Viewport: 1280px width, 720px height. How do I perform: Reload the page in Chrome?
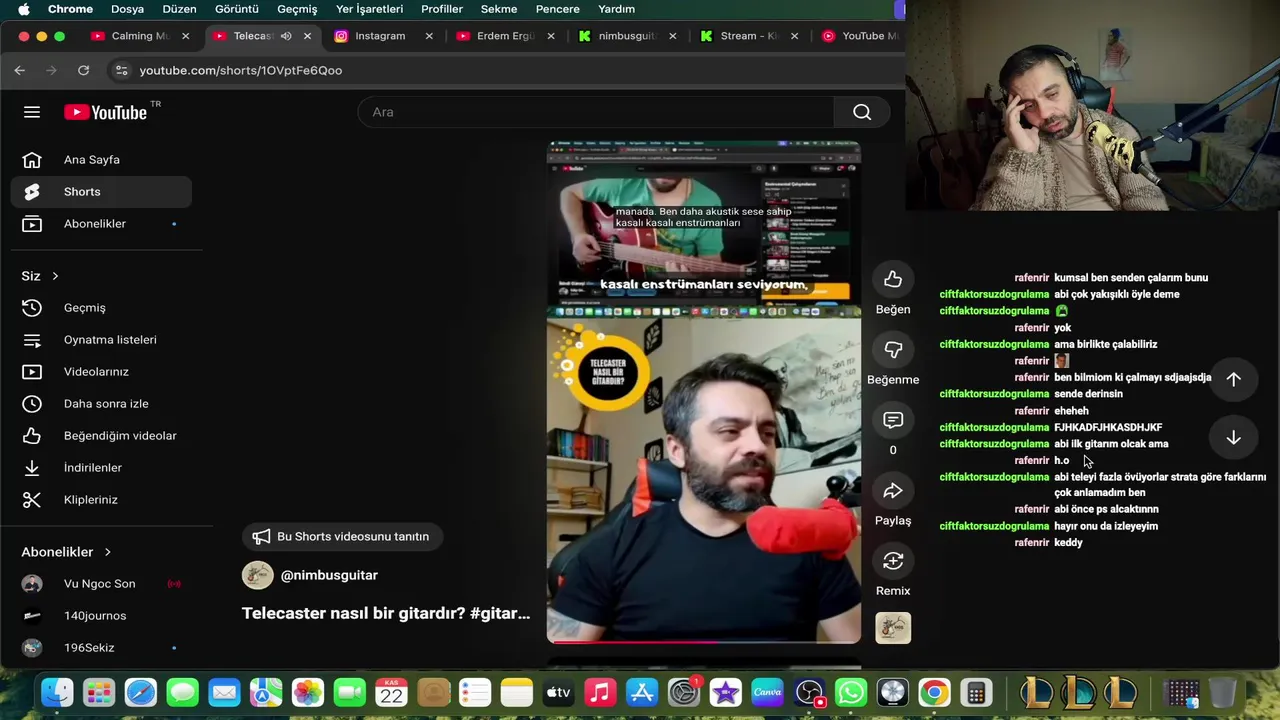click(x=84, y=70)
